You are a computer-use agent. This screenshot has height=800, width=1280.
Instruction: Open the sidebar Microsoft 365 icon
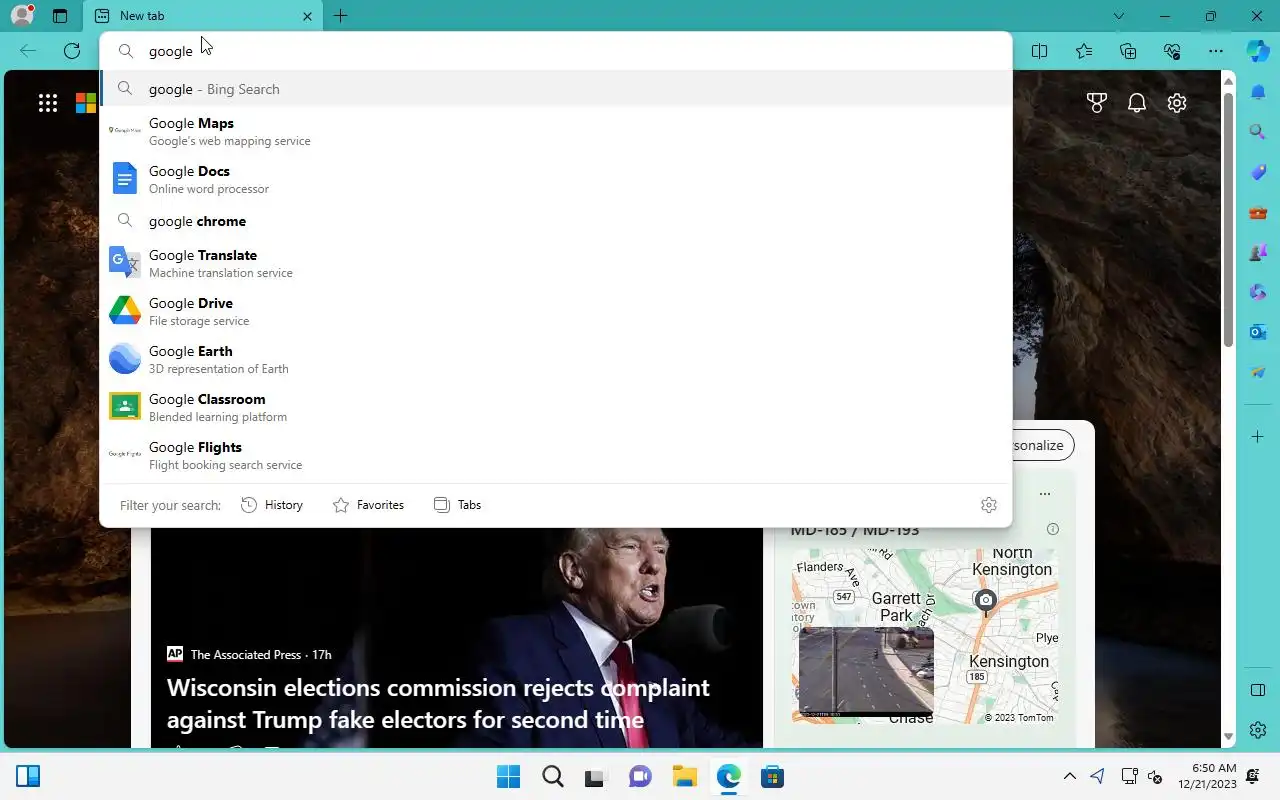tap(1258, 292)
